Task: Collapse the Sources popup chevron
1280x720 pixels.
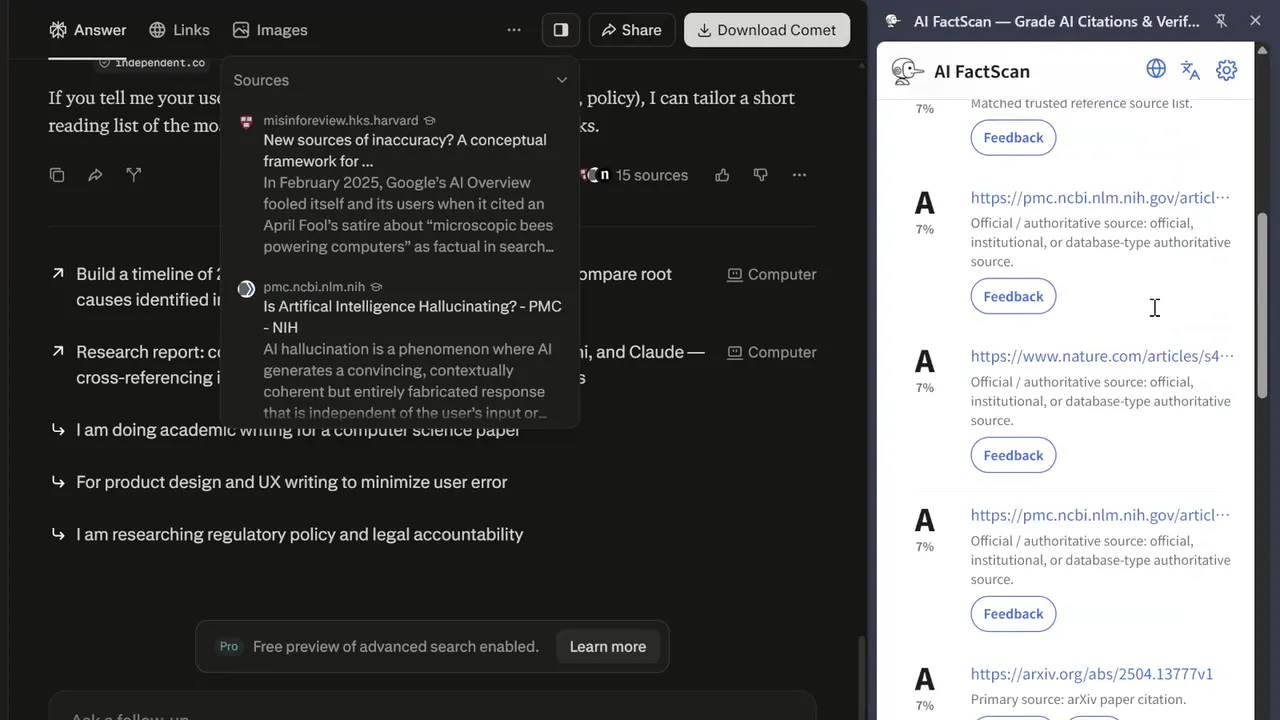Action: point(562,80)
